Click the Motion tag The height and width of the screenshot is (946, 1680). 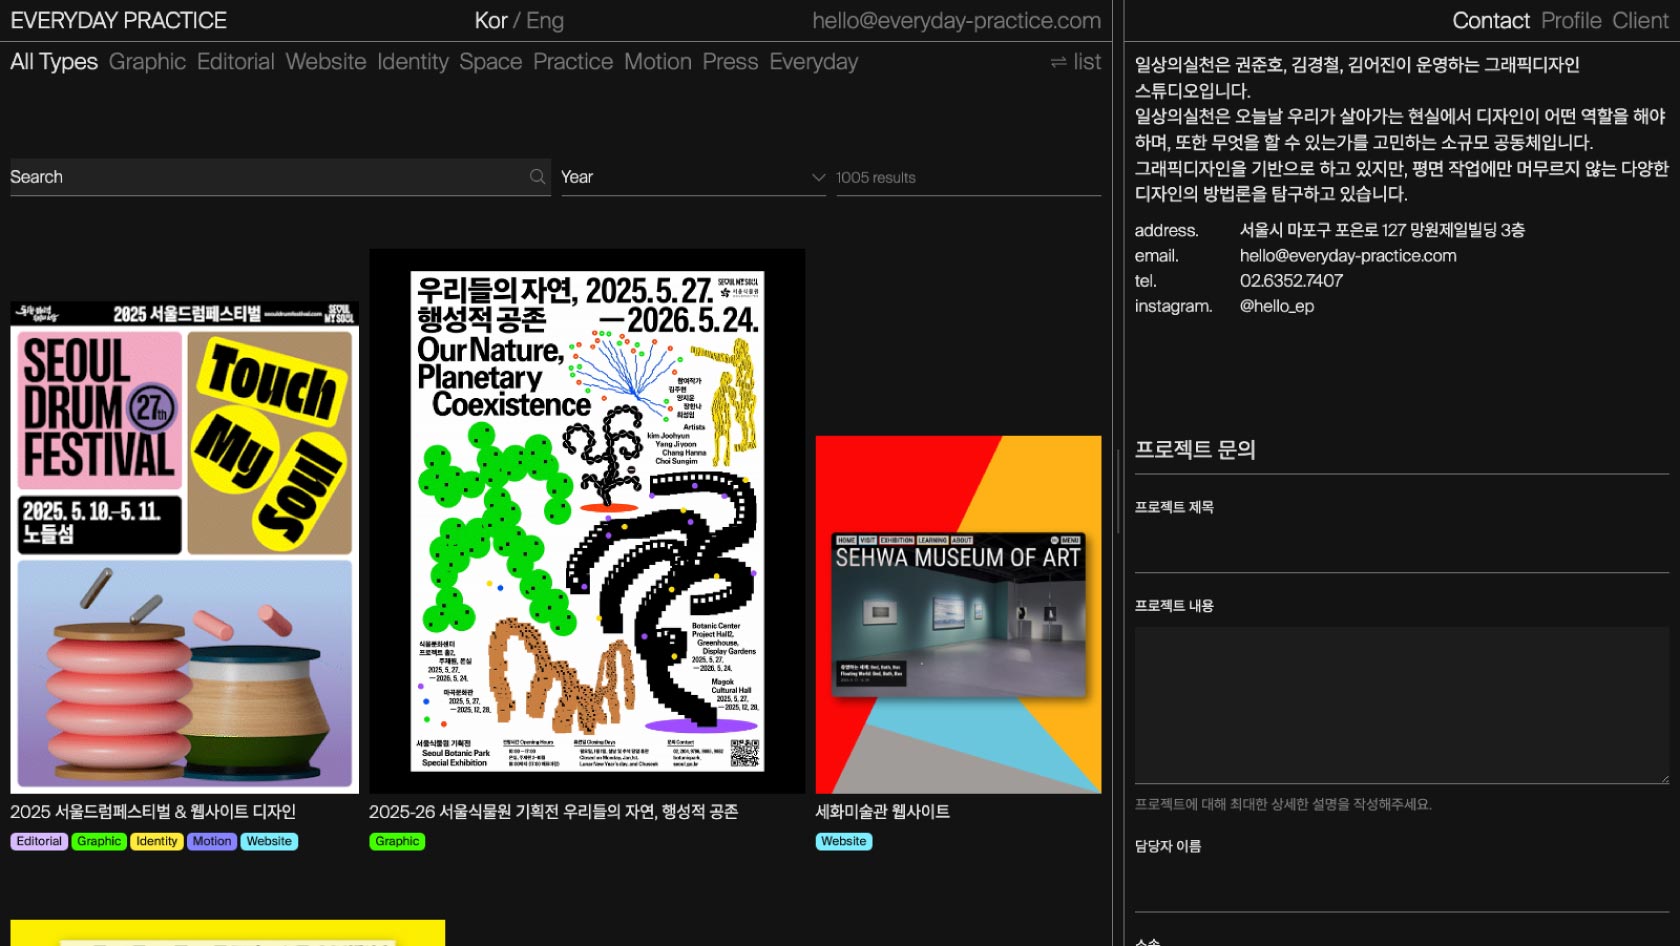(212, 842)
